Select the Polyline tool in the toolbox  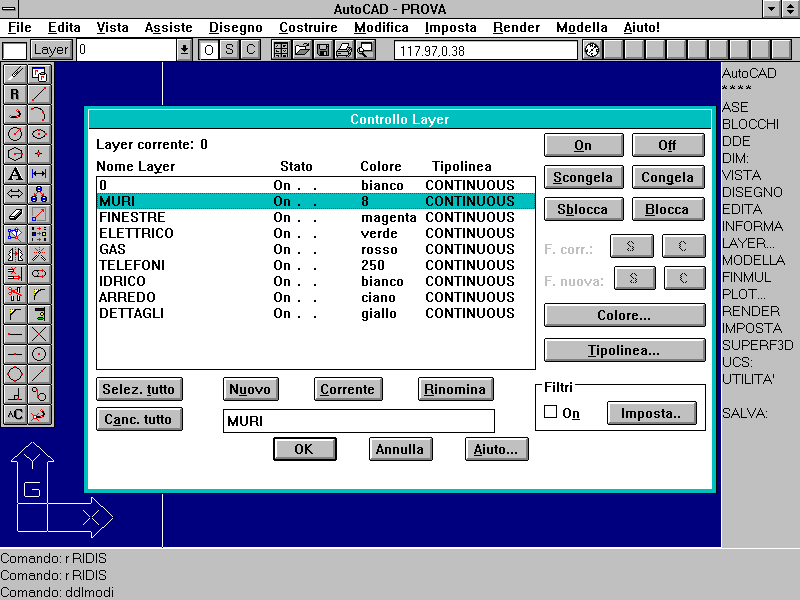click(x=15, y=114)
